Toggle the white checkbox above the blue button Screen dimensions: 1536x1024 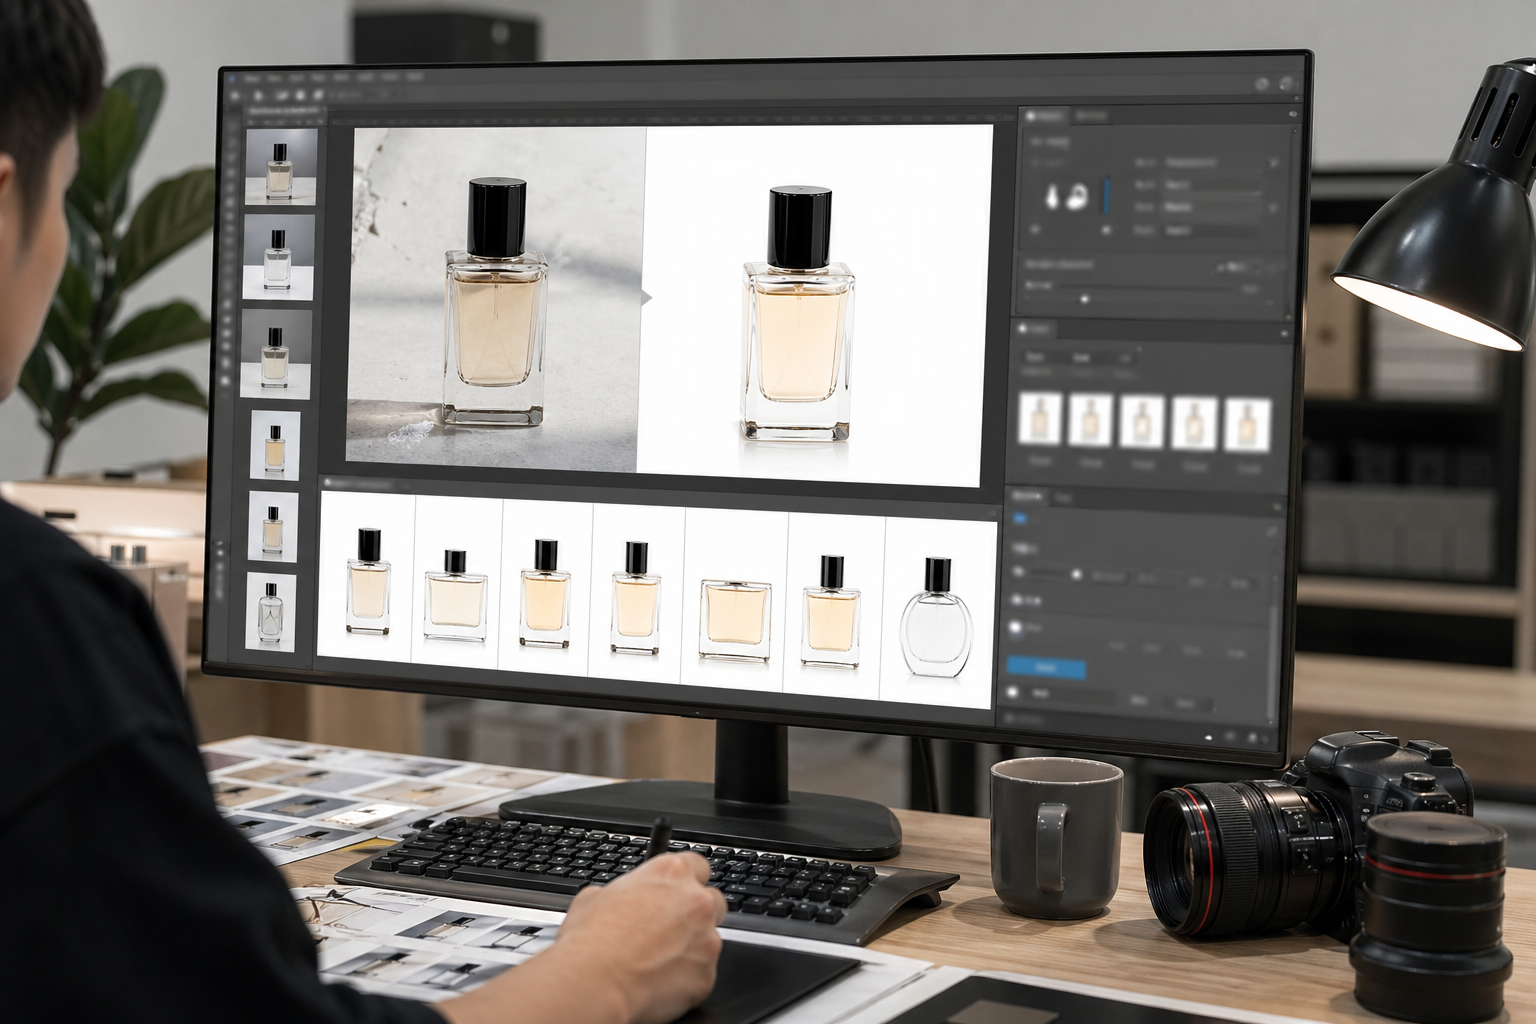point(1016,628)
